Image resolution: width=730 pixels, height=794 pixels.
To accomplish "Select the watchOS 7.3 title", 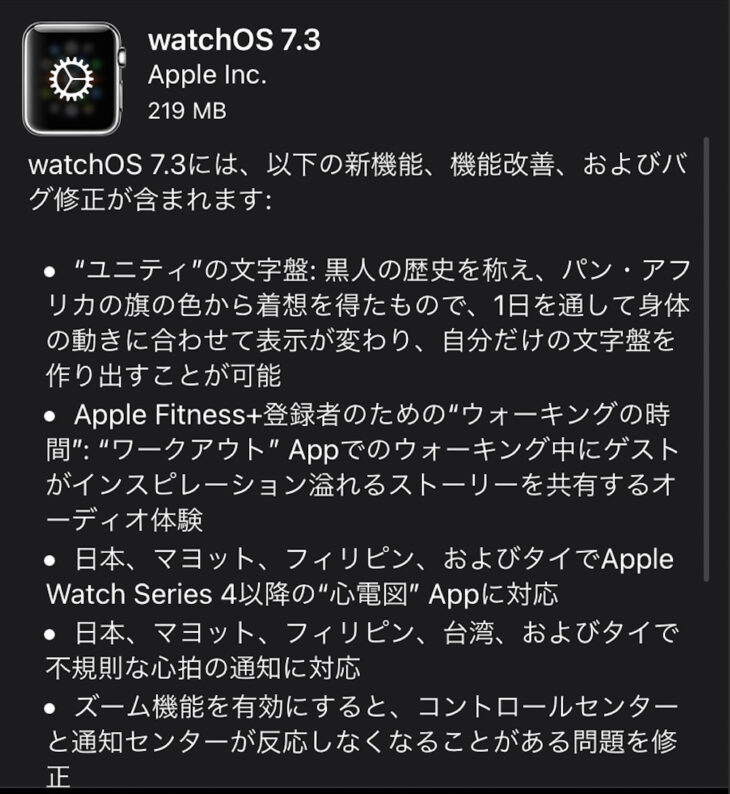I will click(234, 39).
